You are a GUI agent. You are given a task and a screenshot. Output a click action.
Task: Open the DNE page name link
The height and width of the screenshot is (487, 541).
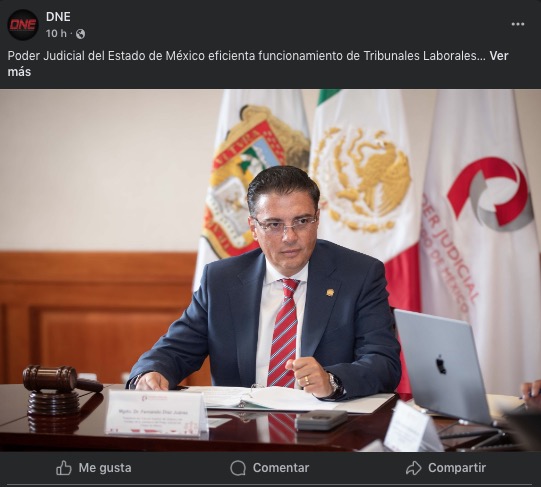click(58, 17)
